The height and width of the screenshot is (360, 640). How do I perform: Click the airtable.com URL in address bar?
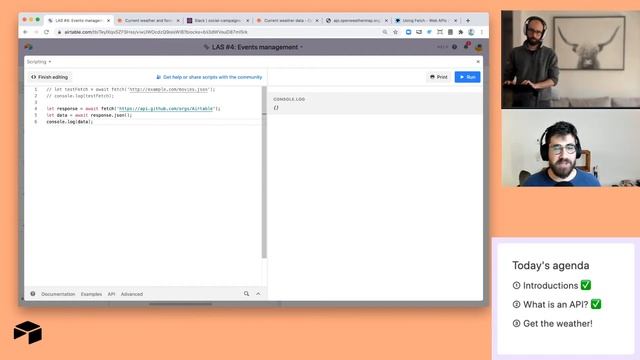click(x=156, y=32)
